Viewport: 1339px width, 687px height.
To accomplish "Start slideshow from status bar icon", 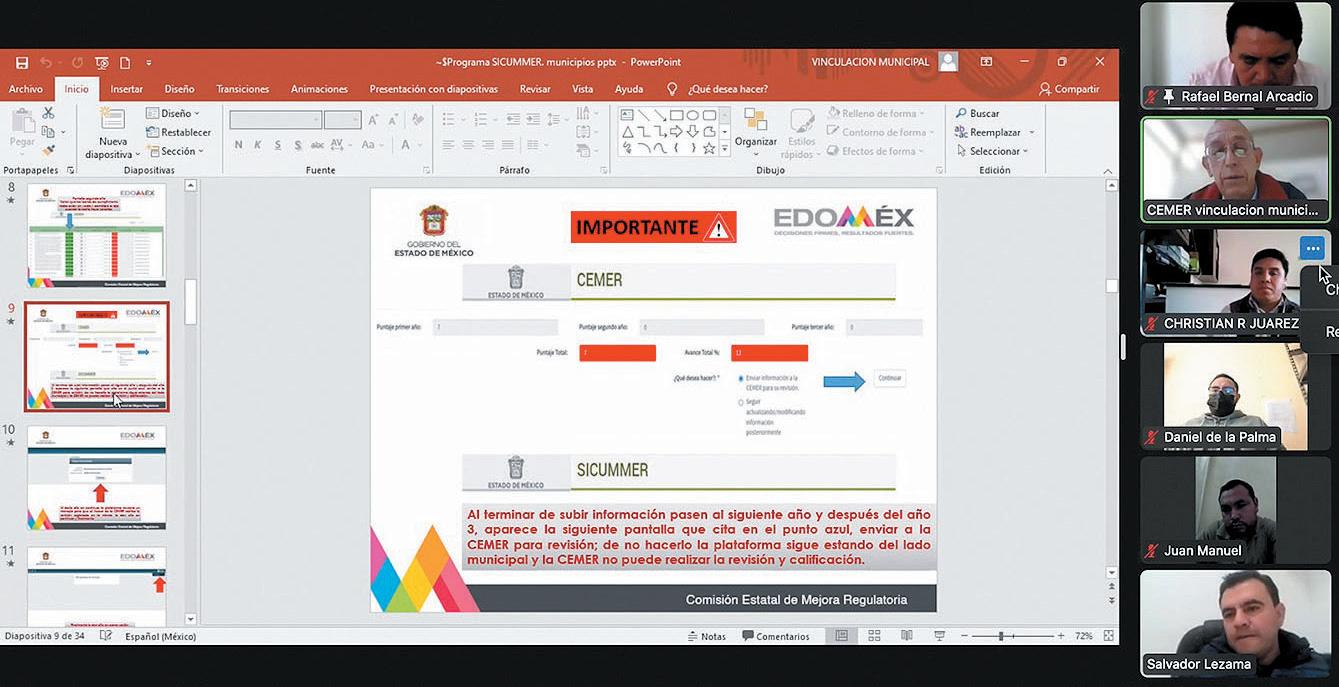I will (939, 636).
